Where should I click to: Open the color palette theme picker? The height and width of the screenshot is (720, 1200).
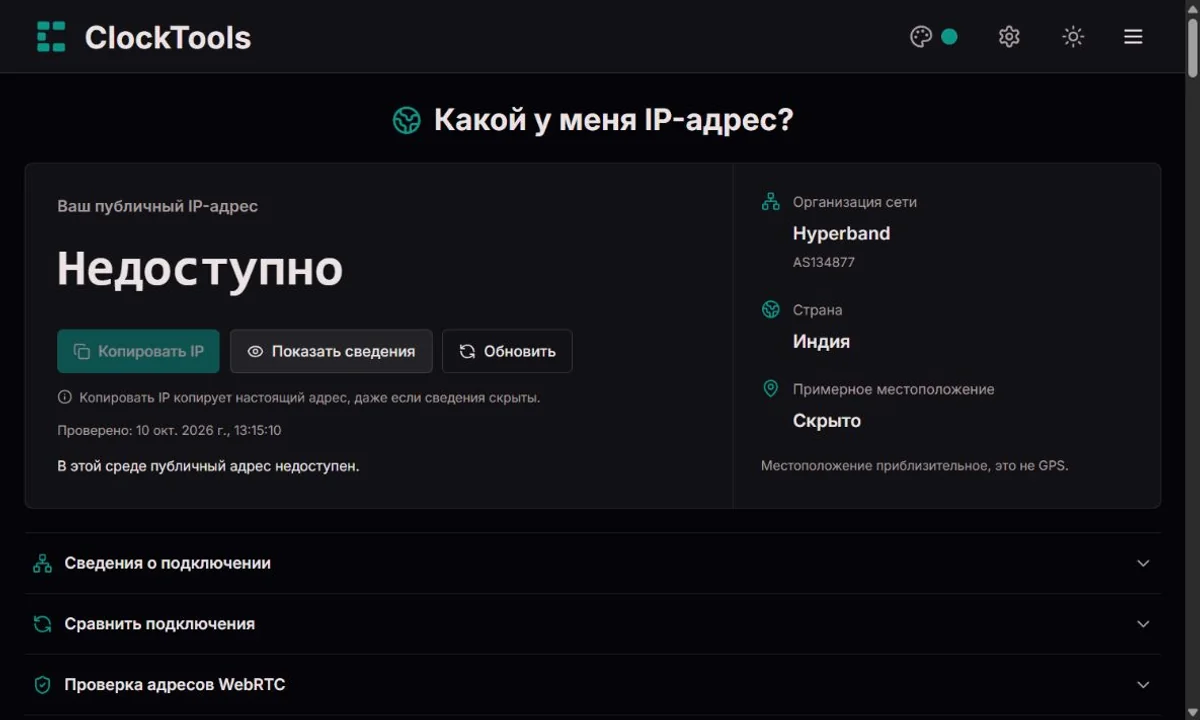tap(921, 37)
